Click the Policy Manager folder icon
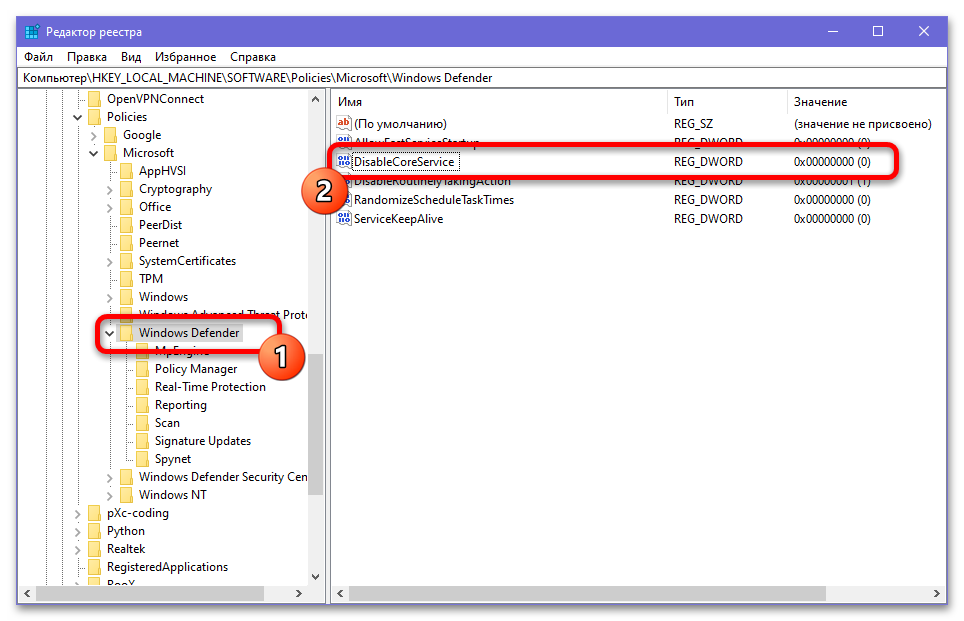 point(143,369)
